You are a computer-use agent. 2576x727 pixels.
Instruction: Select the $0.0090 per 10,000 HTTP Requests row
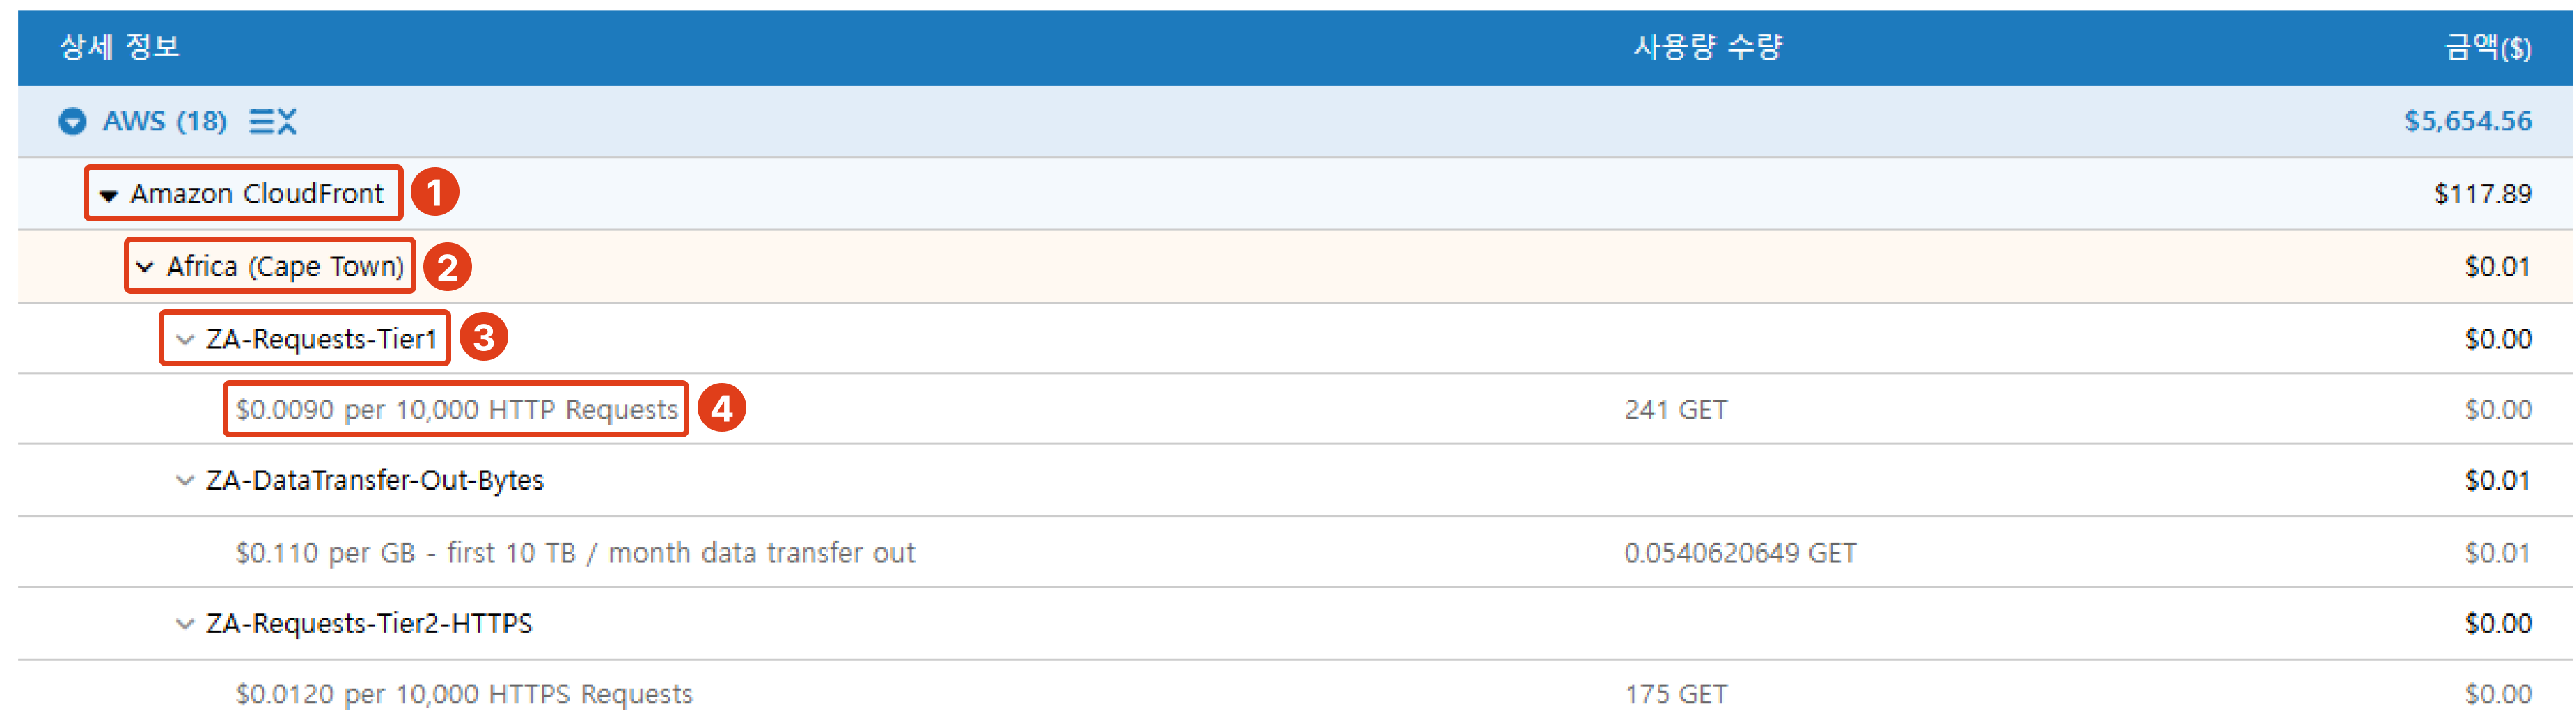click(x=456, y=410)
